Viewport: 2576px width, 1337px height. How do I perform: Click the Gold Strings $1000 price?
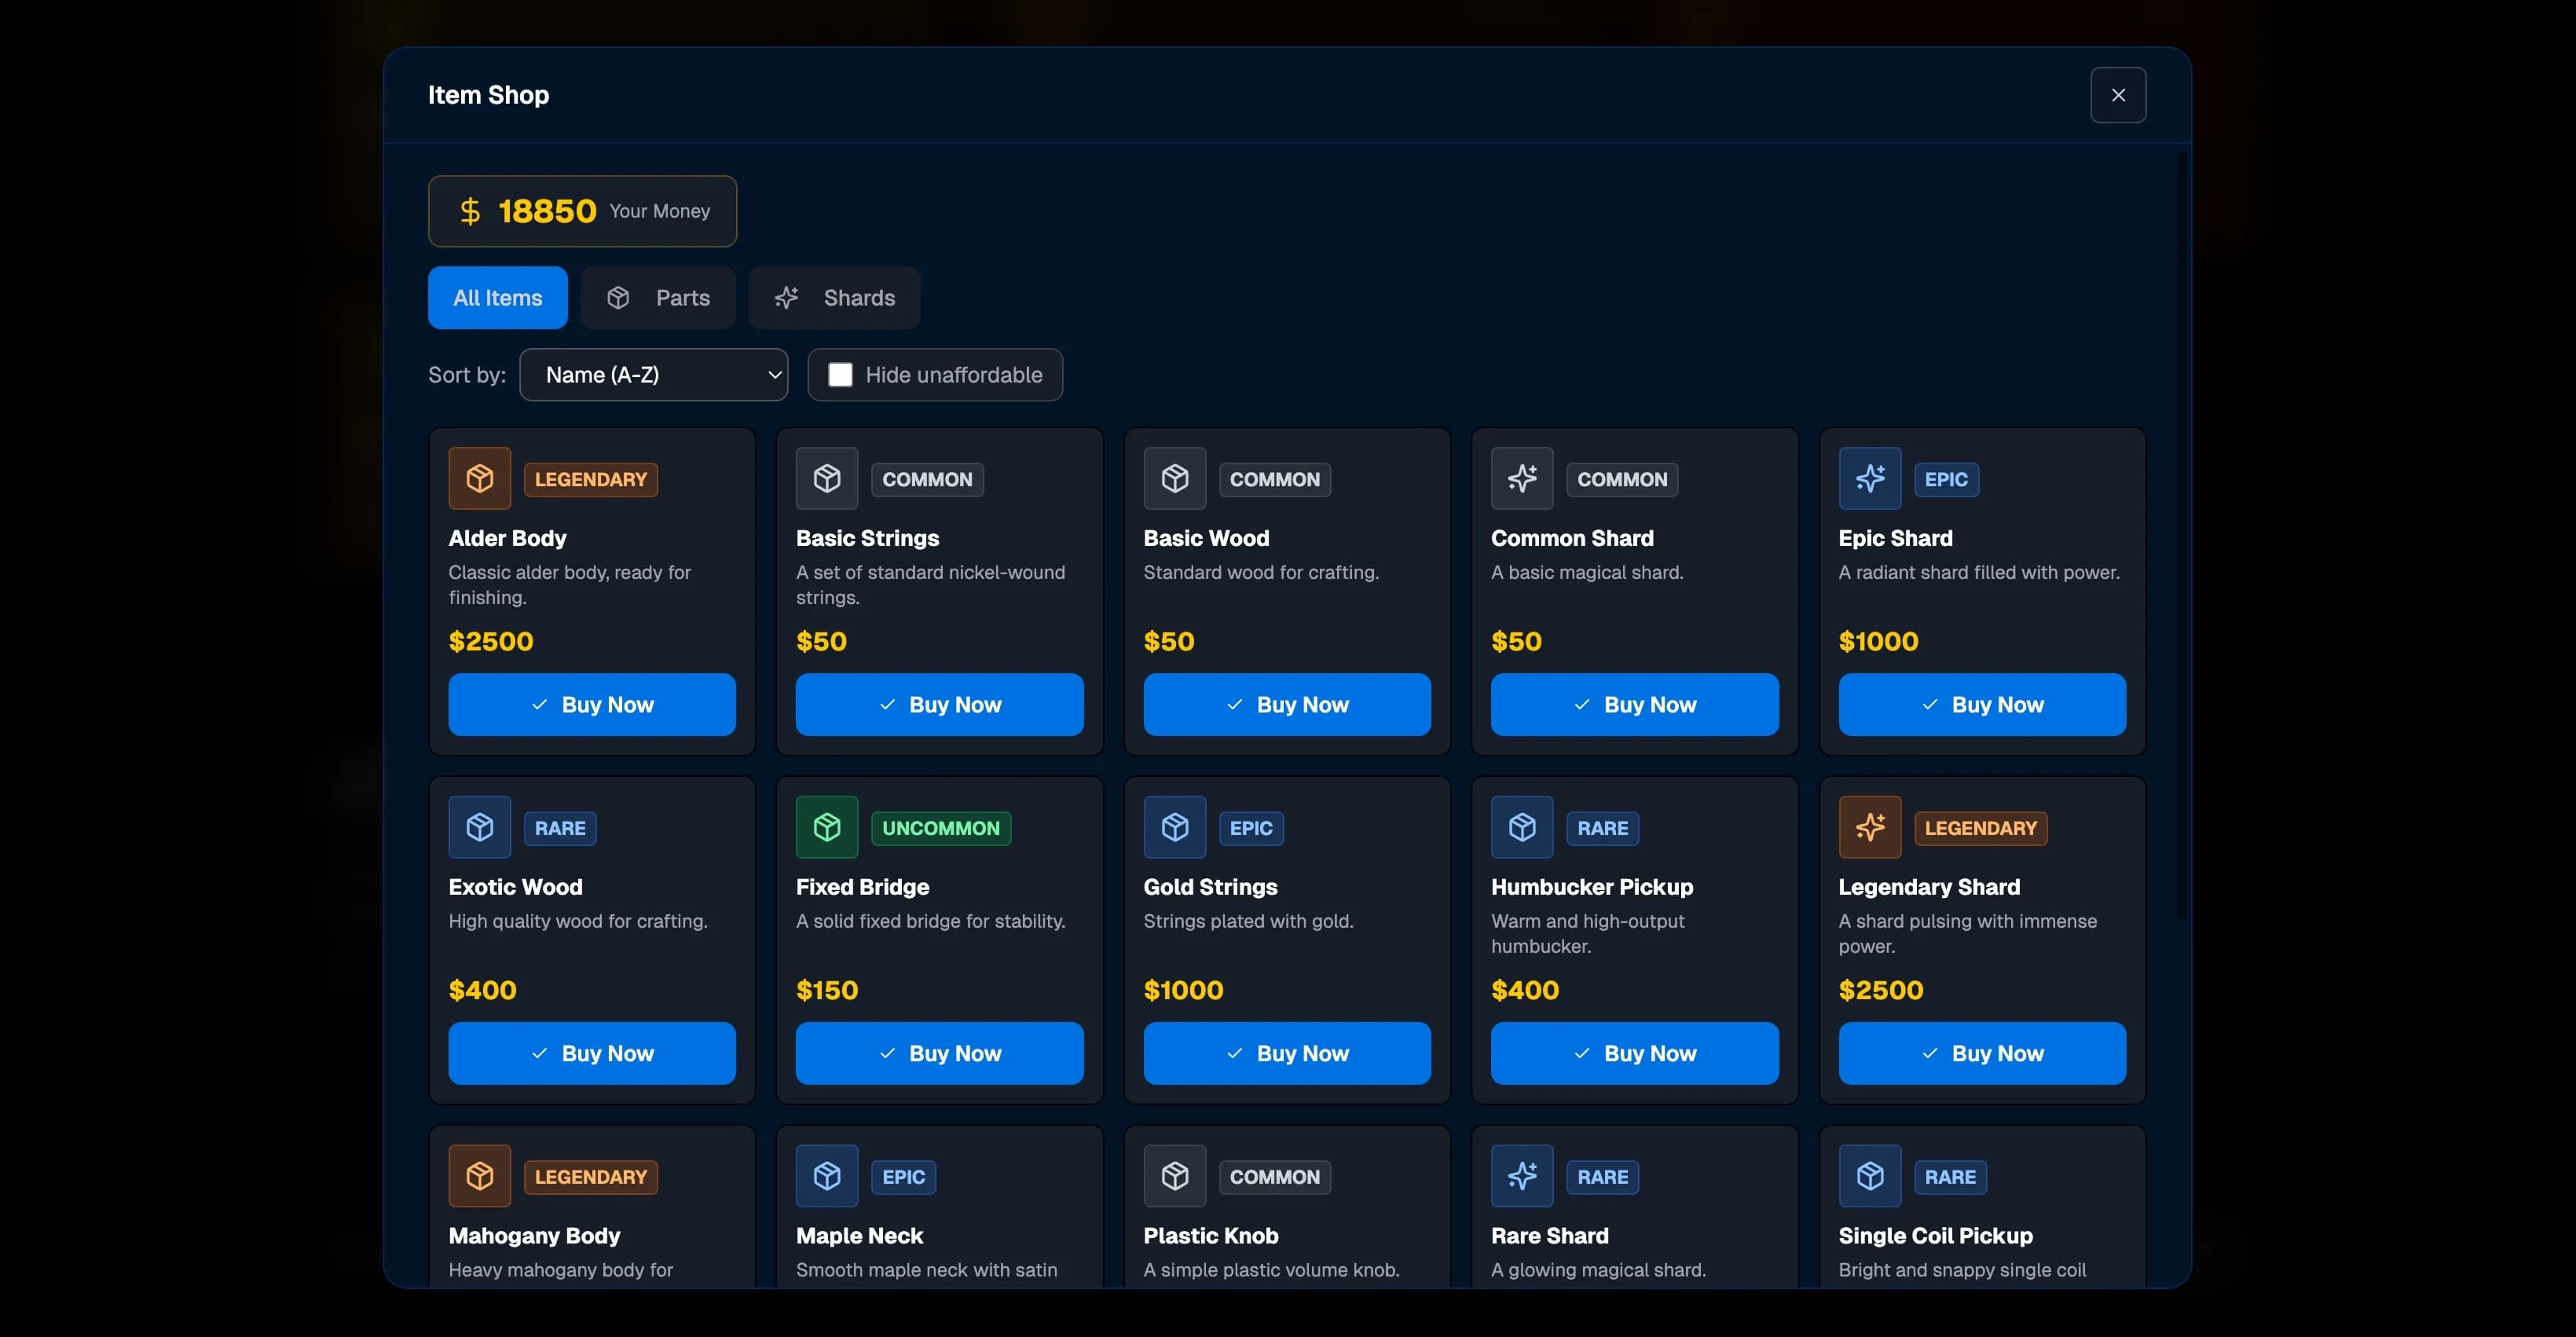[1183, 990]
